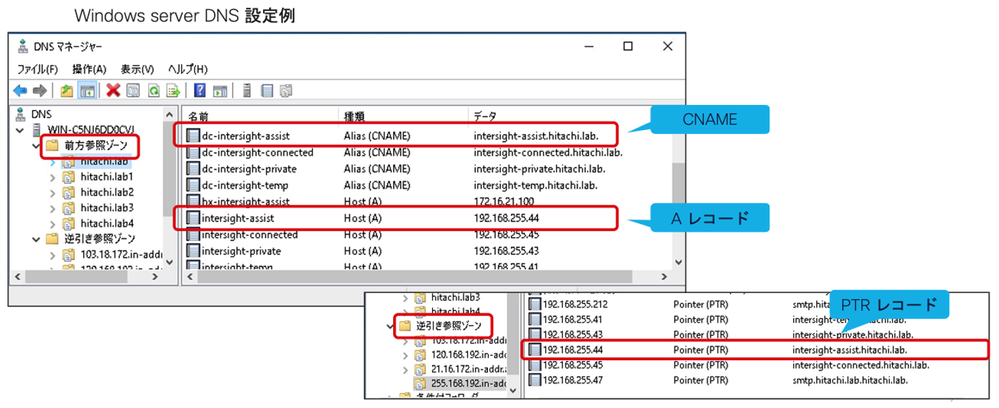999x408 pixels.
Task: Expand 21.16.172.in-addr zone in lower panel
Action: click(x=405, y=369)
